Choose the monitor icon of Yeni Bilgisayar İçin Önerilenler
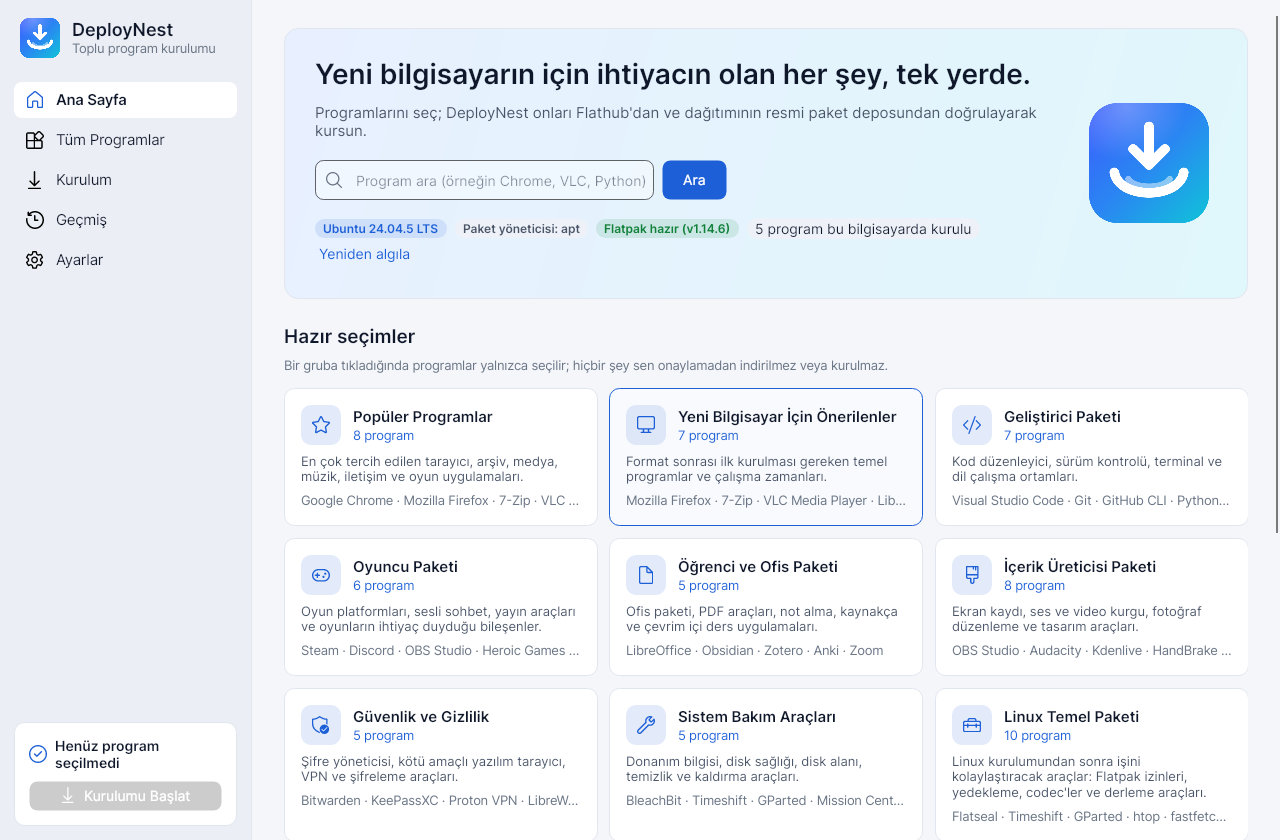The image size is (1280, 840). (646, 425)
